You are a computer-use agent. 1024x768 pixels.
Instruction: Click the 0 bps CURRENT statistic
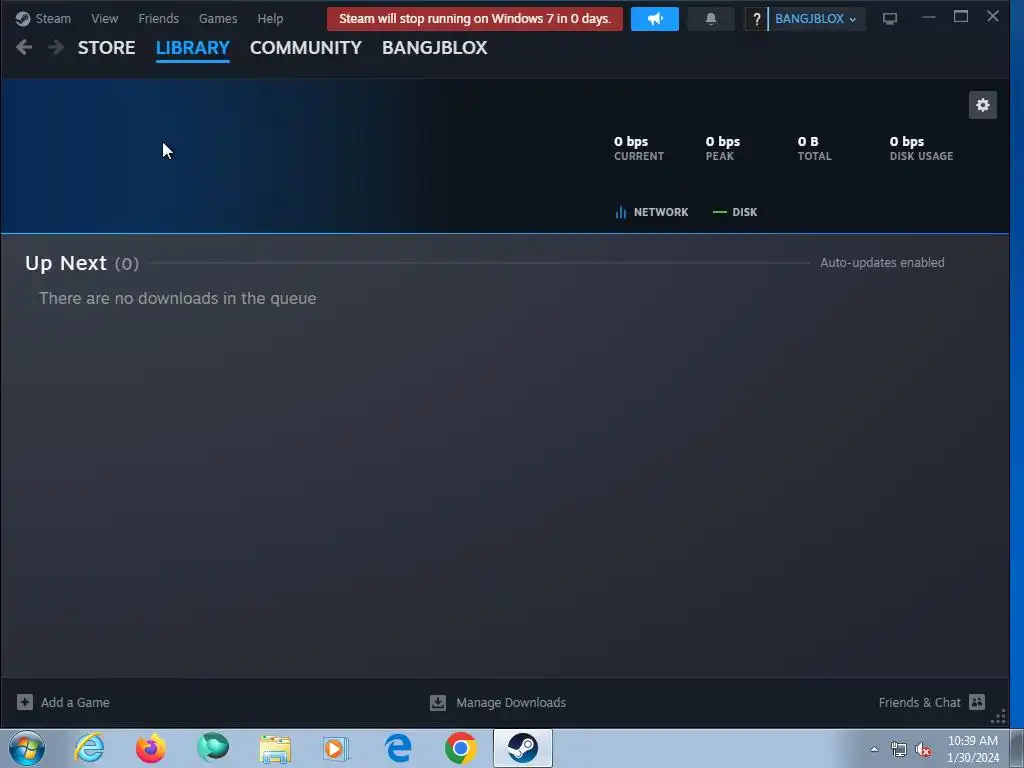639,148
